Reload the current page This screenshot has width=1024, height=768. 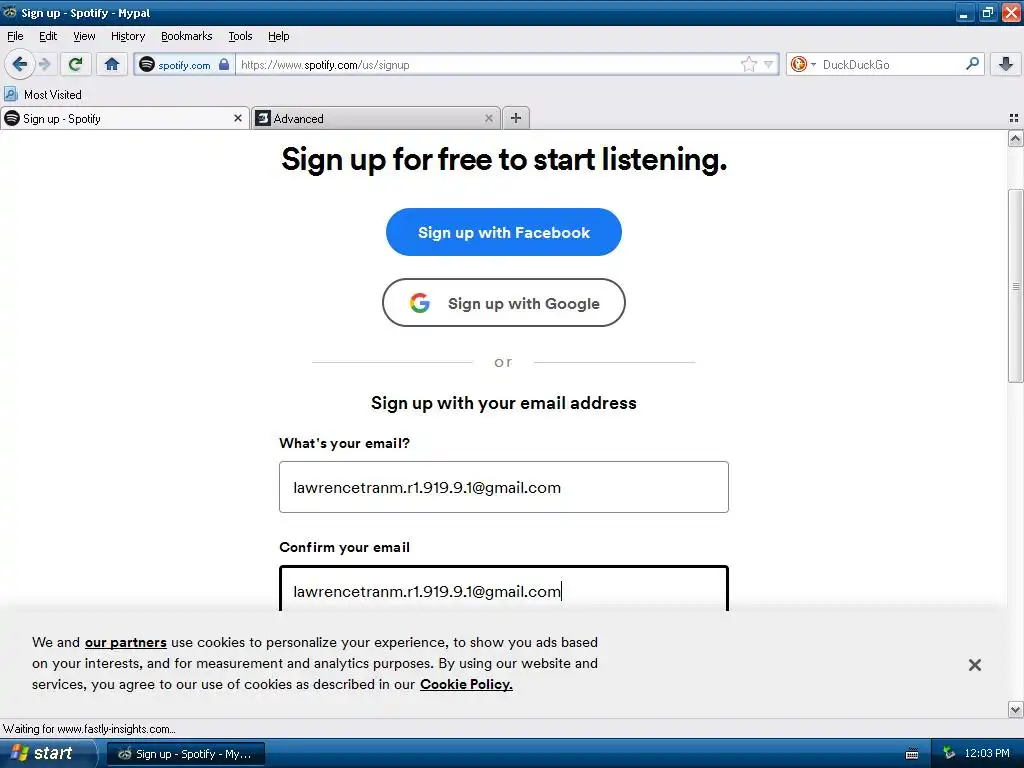[76, 64]
